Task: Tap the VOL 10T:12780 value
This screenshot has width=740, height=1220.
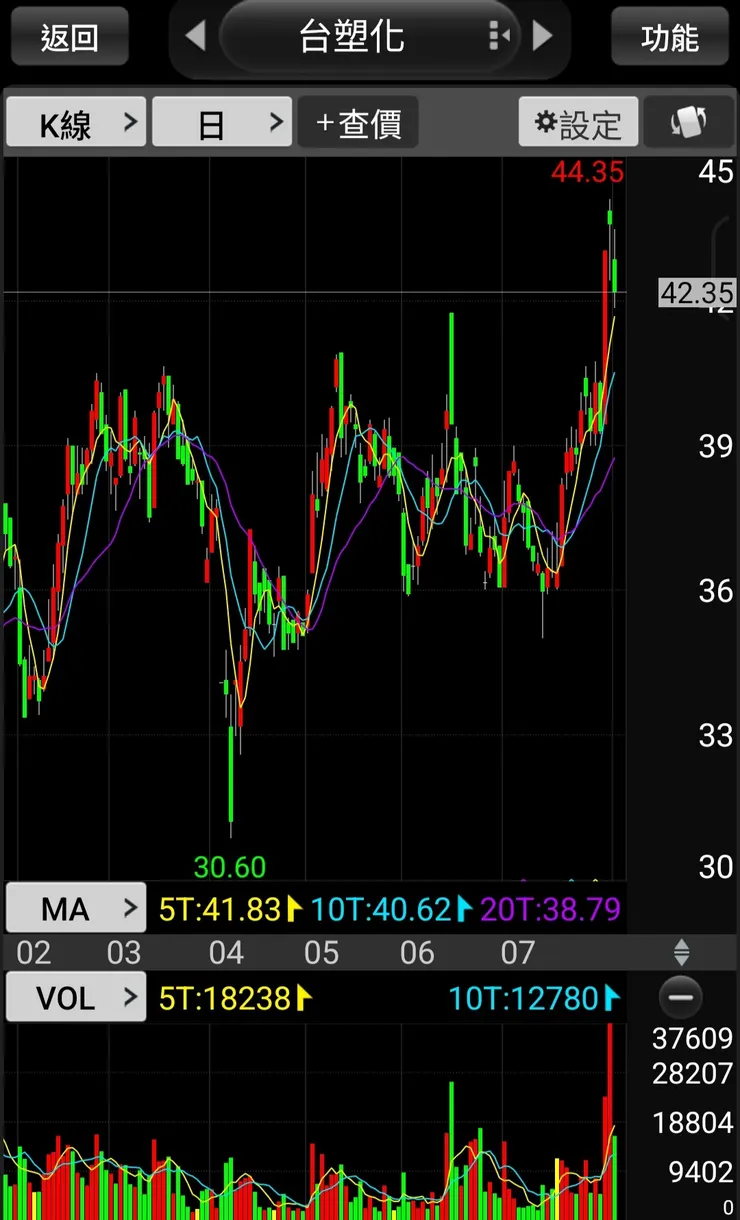Action: click(x=523, y=997)
